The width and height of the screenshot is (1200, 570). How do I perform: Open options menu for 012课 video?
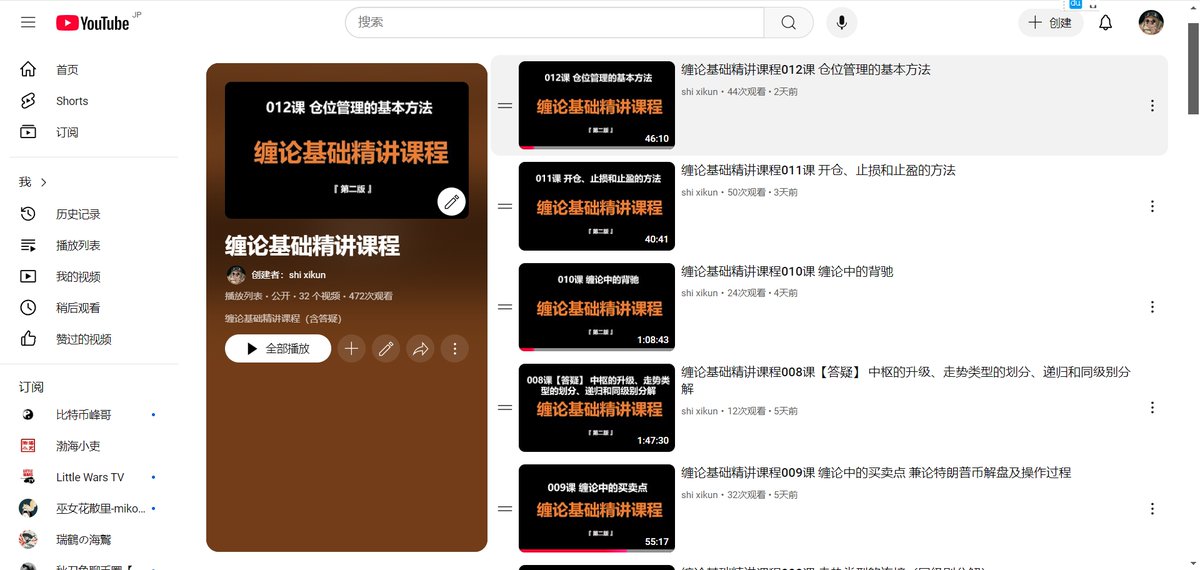pyautogui.click(x=1152, y=106)
